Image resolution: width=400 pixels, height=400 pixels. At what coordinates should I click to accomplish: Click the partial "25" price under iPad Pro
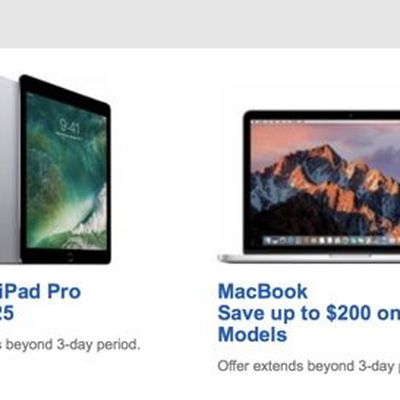click(6, 313)
